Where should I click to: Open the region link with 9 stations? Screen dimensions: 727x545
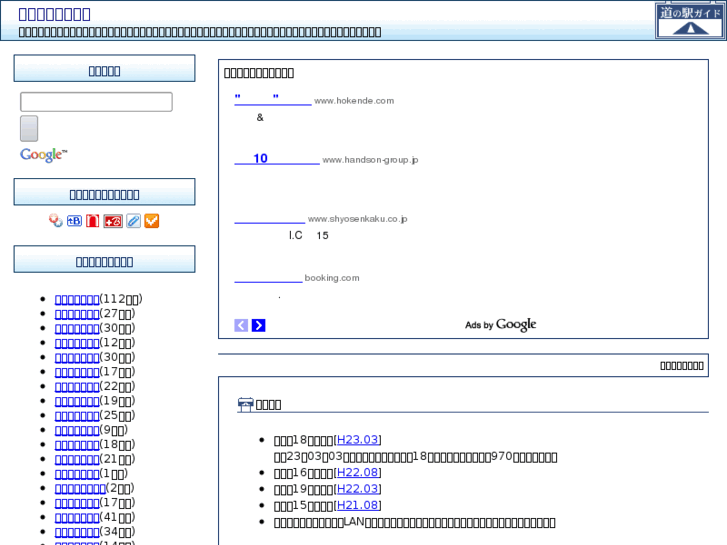point(77,430)
